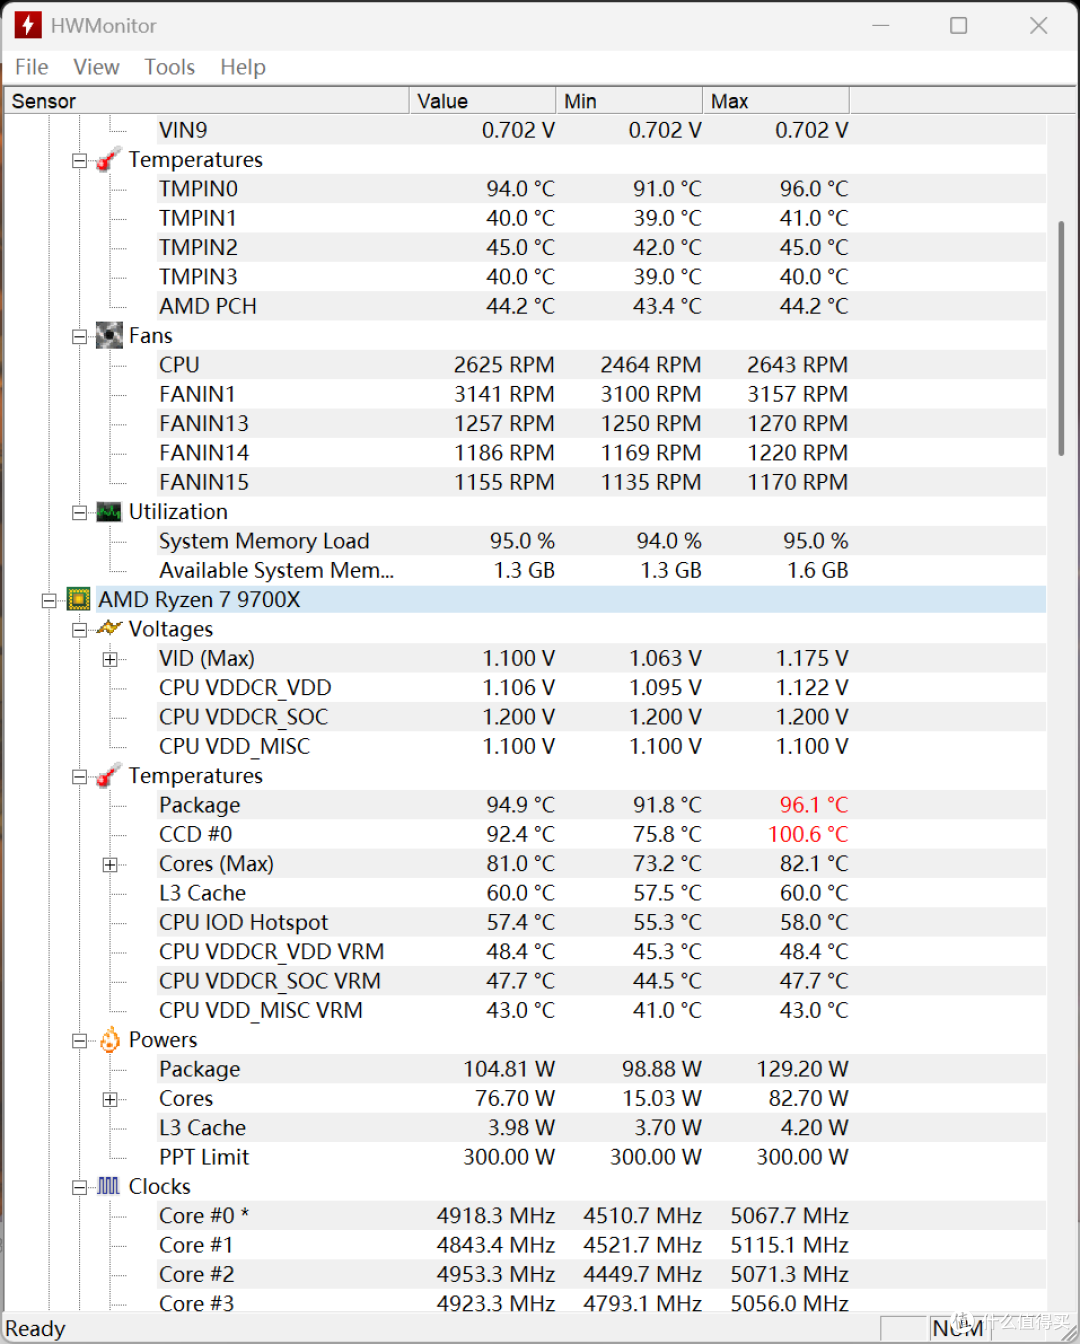Click the Max column header
Image resolution: width=1080 pixels, height=1344 pixels.
coord(775,101)
